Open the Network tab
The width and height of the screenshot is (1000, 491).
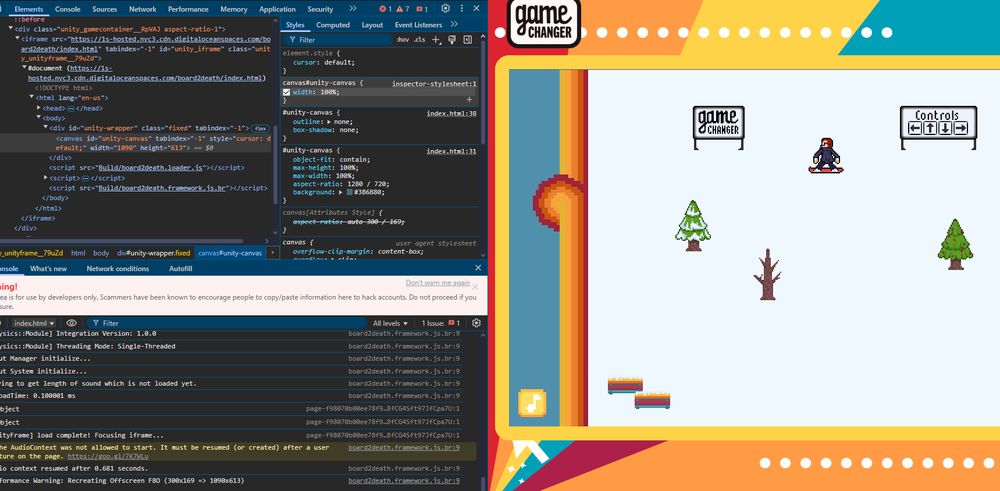coord(142,9)
